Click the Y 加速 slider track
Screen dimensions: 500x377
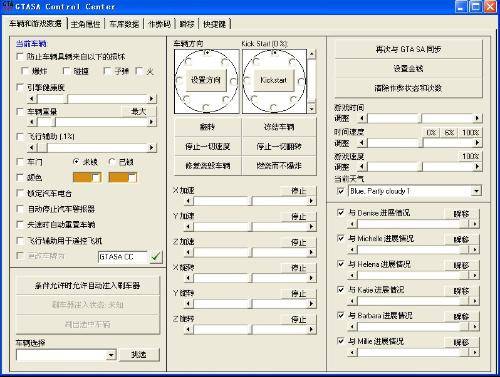[250, 226]
